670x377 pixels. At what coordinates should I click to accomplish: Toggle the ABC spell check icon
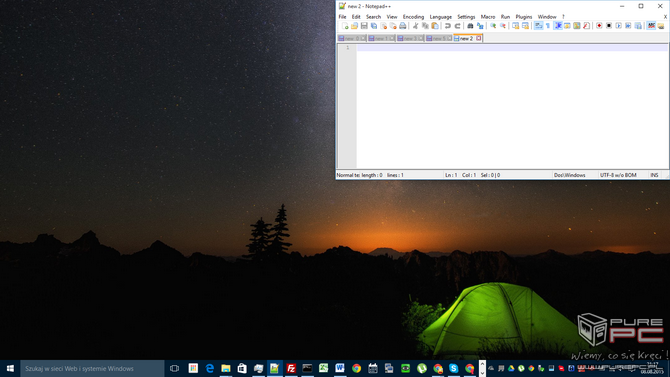[651, 26]
